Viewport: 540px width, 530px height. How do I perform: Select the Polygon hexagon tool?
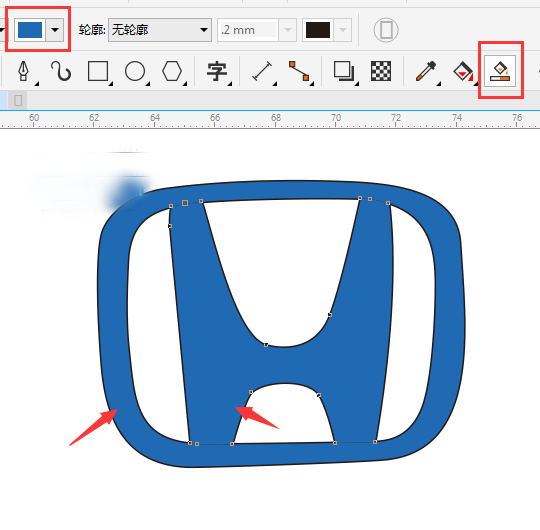(x=172, y=71)
